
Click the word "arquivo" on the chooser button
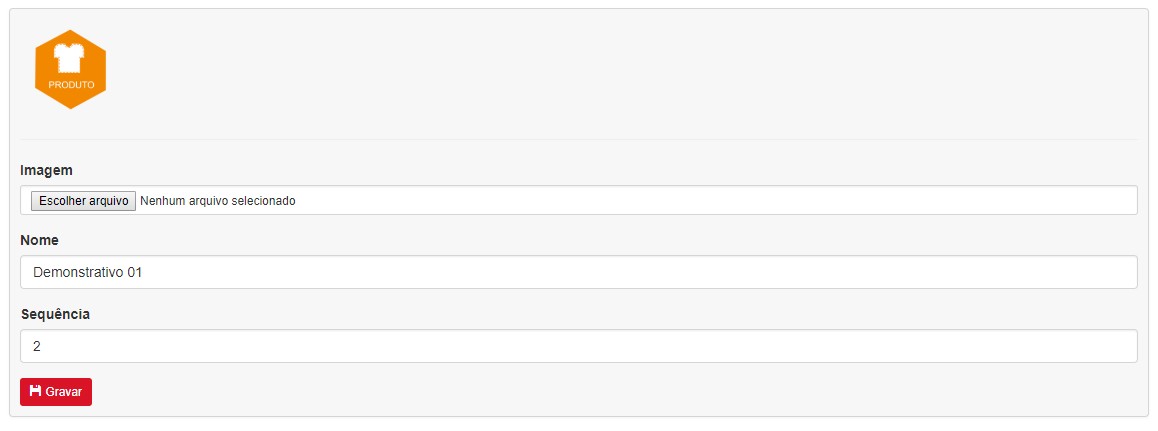point(109,201)
